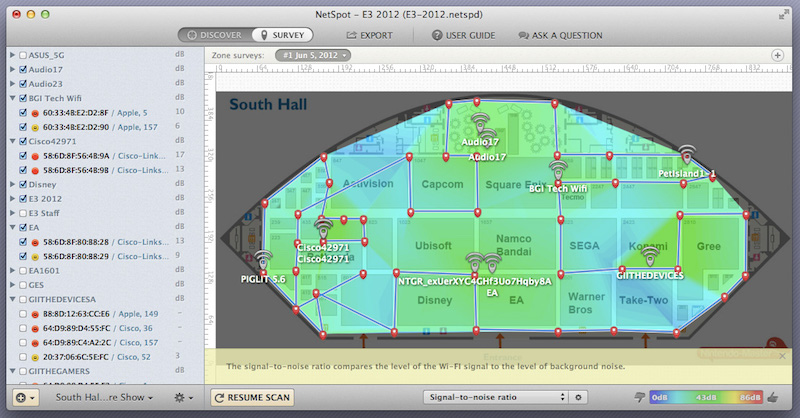Screen dimensions: 800x418
Task: Click the Resume Scan button
Action: (x=252, y=397)
